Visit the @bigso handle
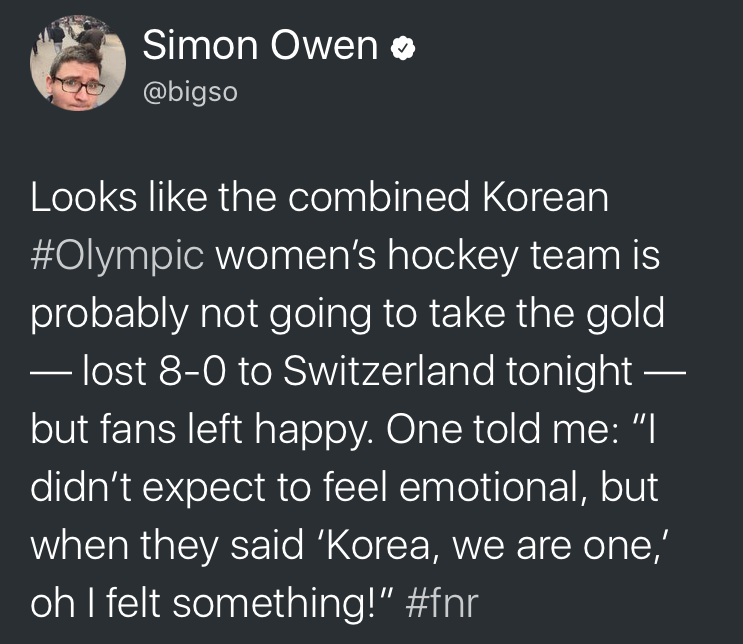Image resolution: width=743 pixels, height=644 pixels. coord(191,91)
